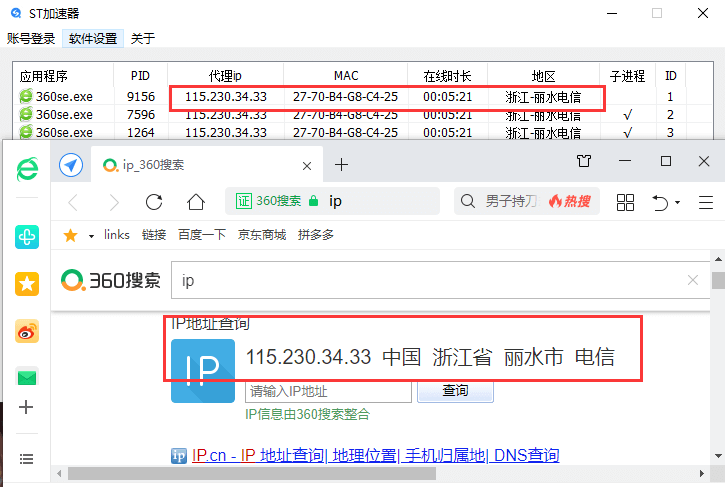This screenshot has width=725, height=487.
Task: Click the 子进程 checkmark in ID 3 row
Action: [x=627, y=133]
